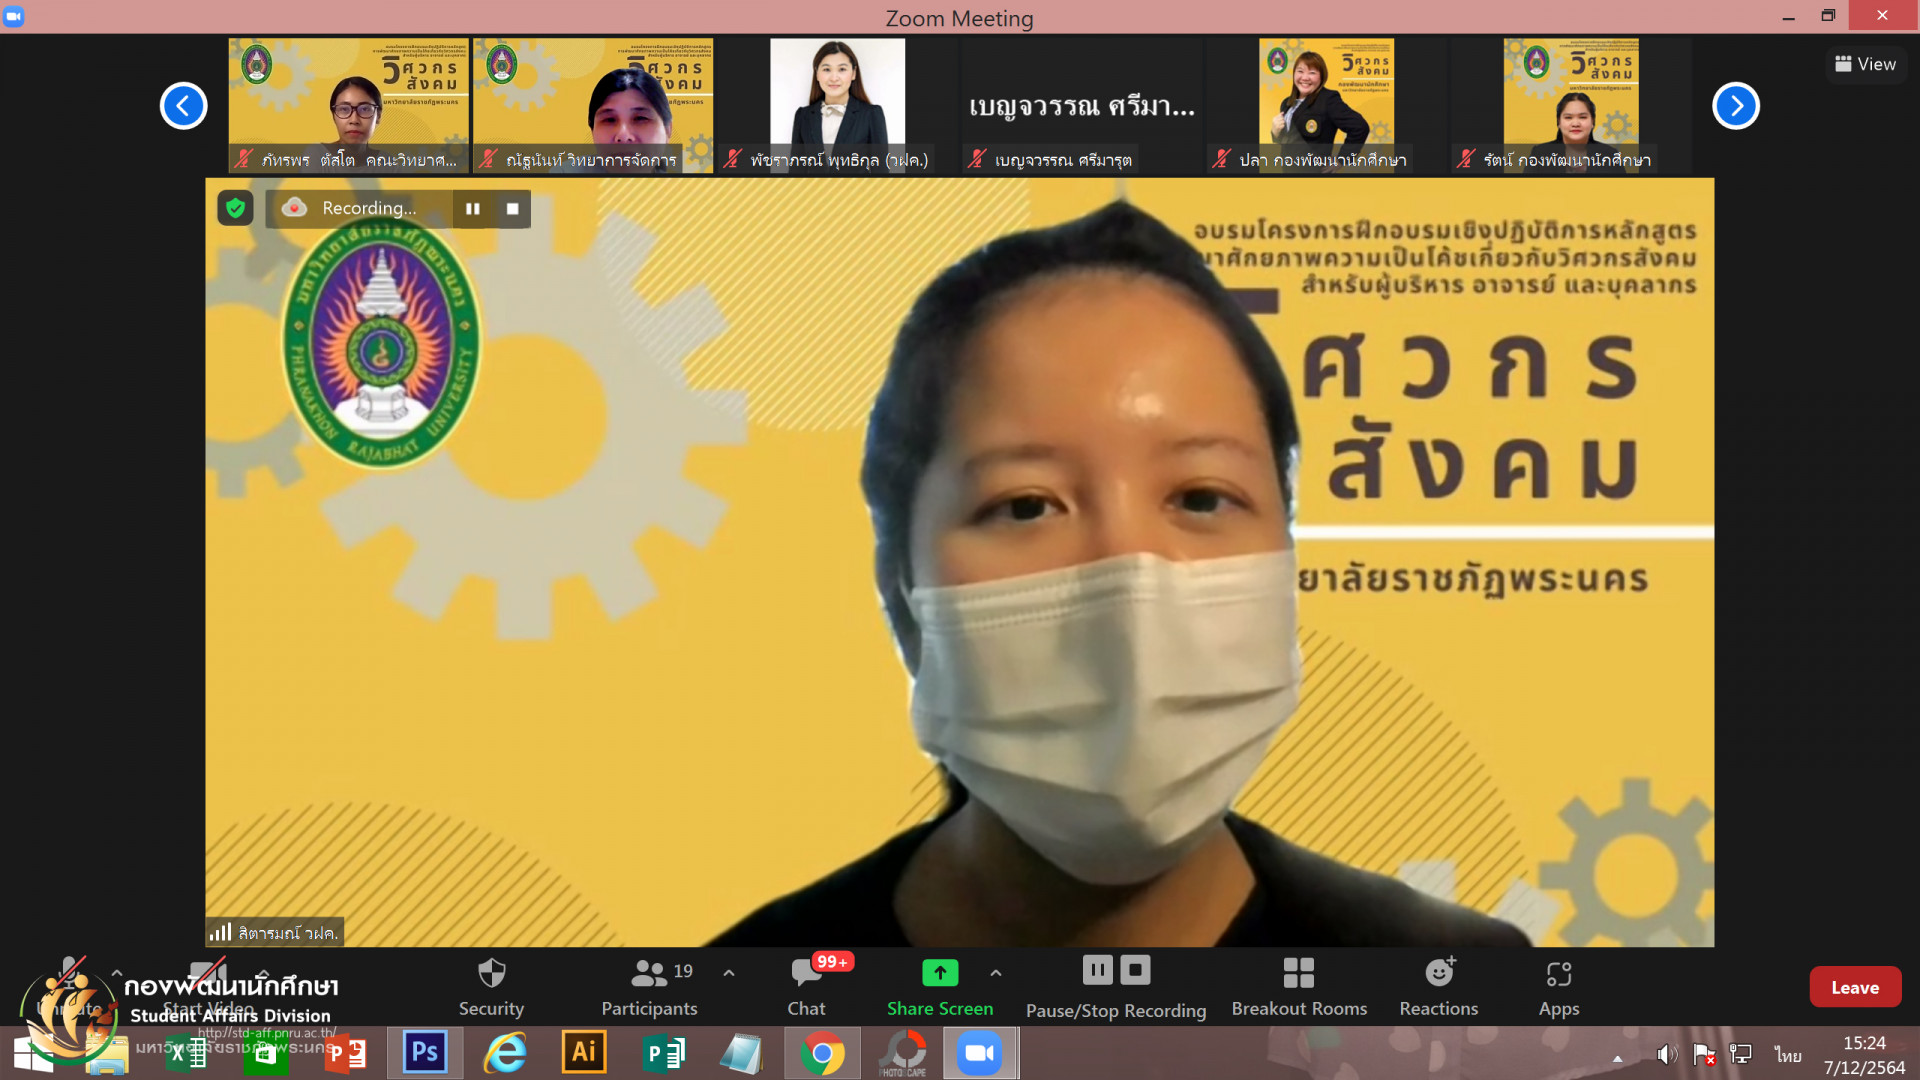Expand the audio options arrow beside Unmute
Viewport: 1920px width, 1080px height.
coord(117,972)
